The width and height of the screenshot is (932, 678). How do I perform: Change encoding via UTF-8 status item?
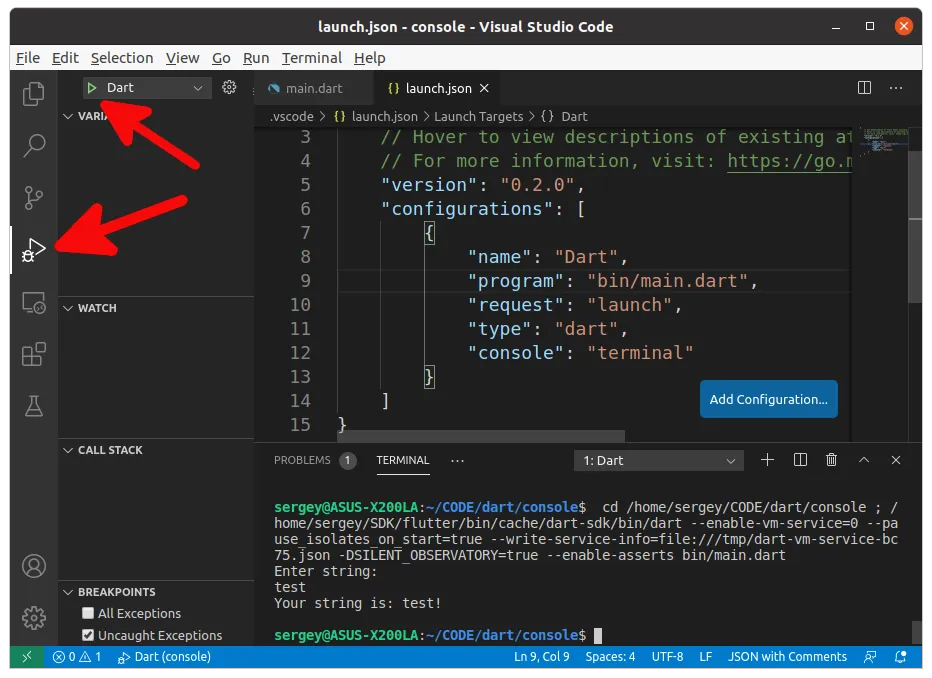(x=667, y=657)
